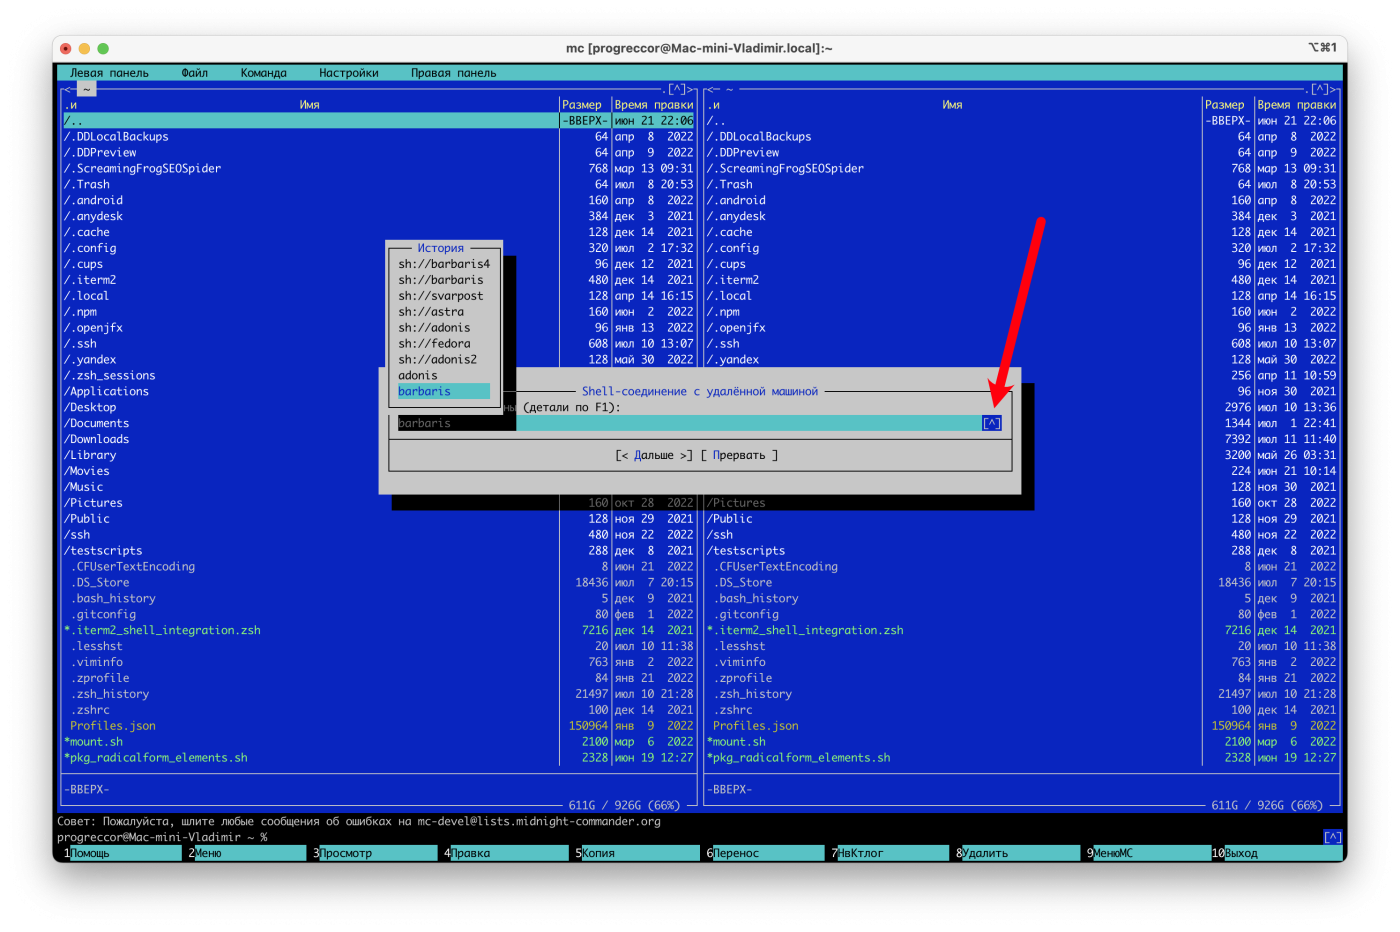Click 7 НвКтлог function key
Viewport: 1400px width, 932px height.
coord(892,853)
